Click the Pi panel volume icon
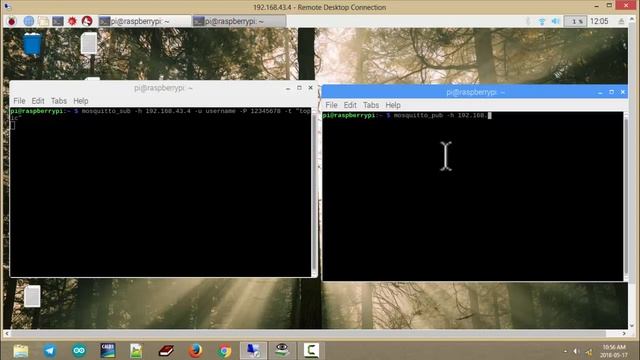 555,21
